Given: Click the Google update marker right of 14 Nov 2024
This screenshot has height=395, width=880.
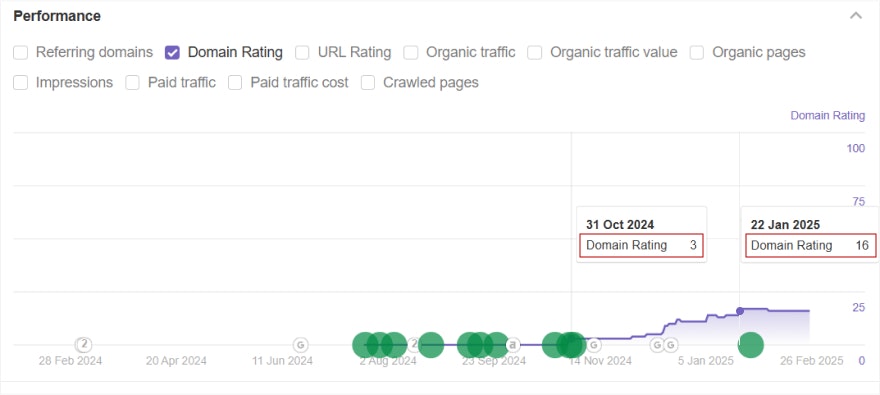Looking at the screenshot, I should (593, 345).
